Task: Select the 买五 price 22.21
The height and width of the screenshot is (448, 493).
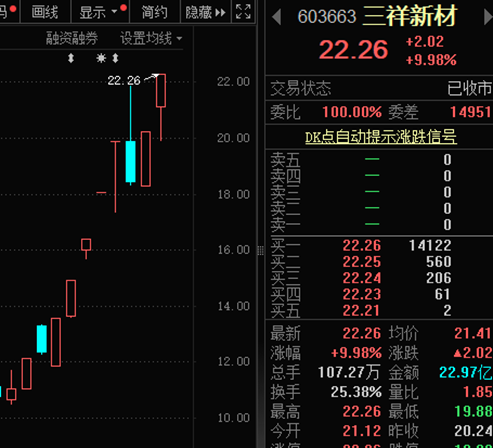Action: tap(361, 311)
